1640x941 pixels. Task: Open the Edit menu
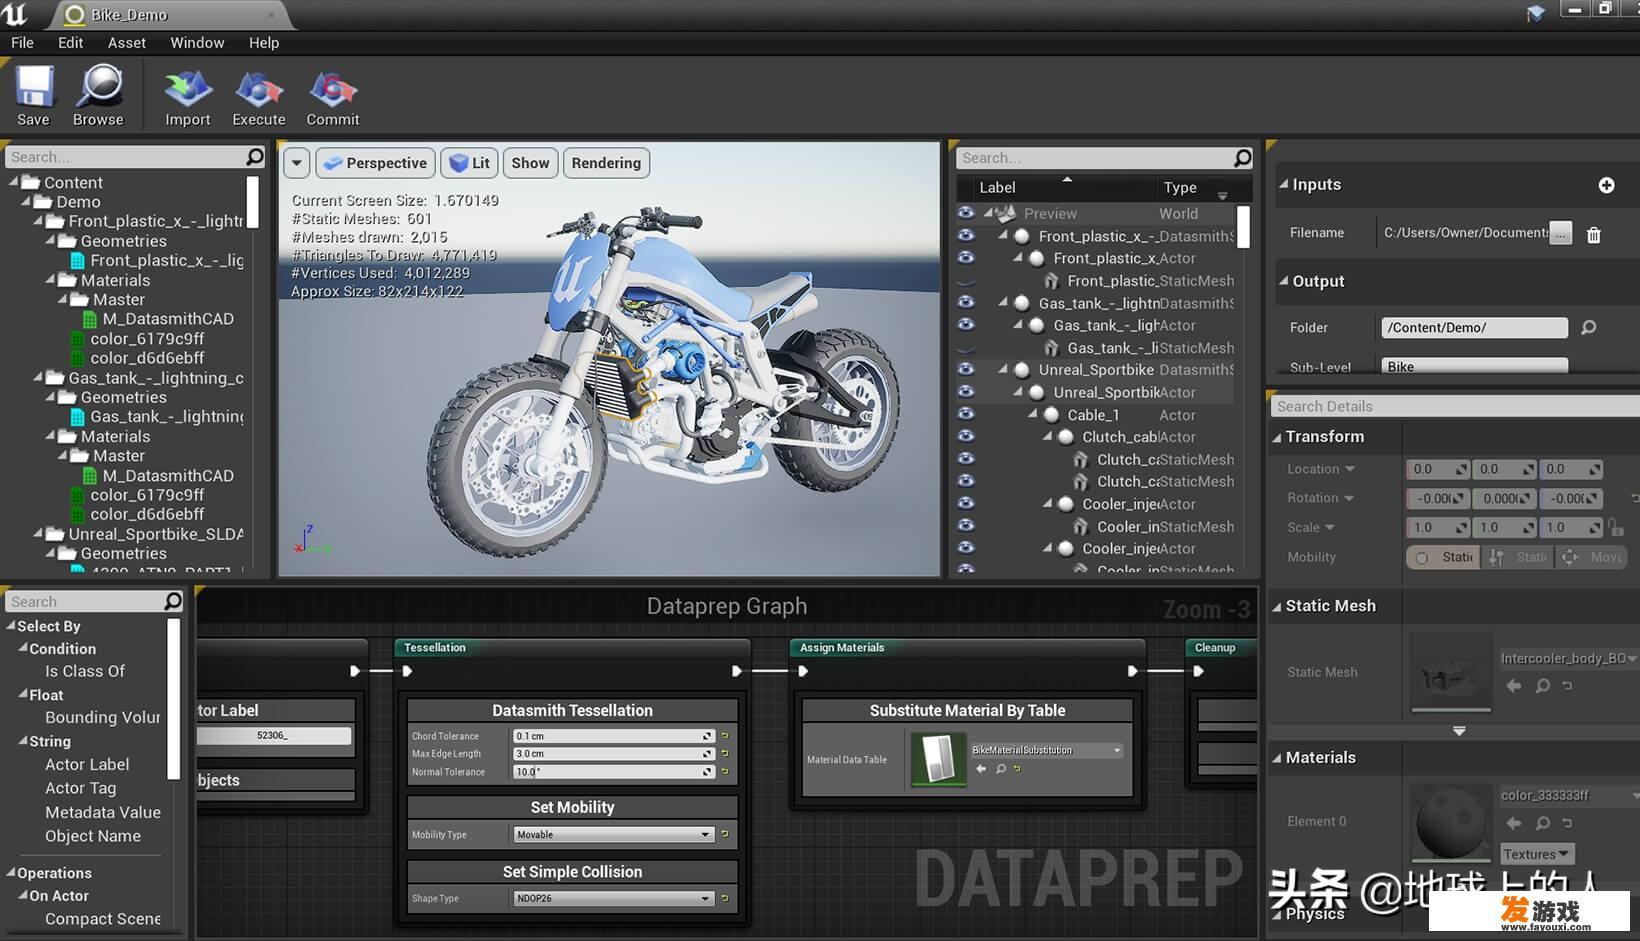(70, 43)
